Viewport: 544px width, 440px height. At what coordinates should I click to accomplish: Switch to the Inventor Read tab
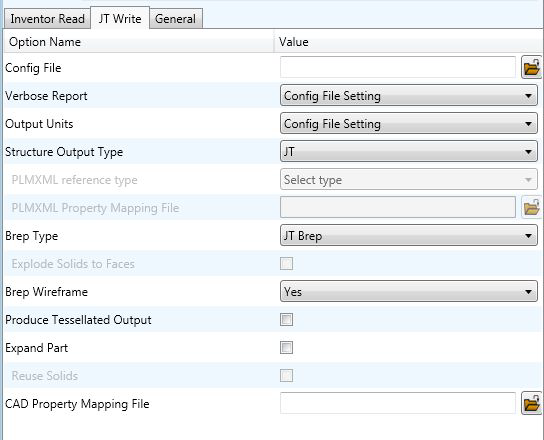pos(48,19)
